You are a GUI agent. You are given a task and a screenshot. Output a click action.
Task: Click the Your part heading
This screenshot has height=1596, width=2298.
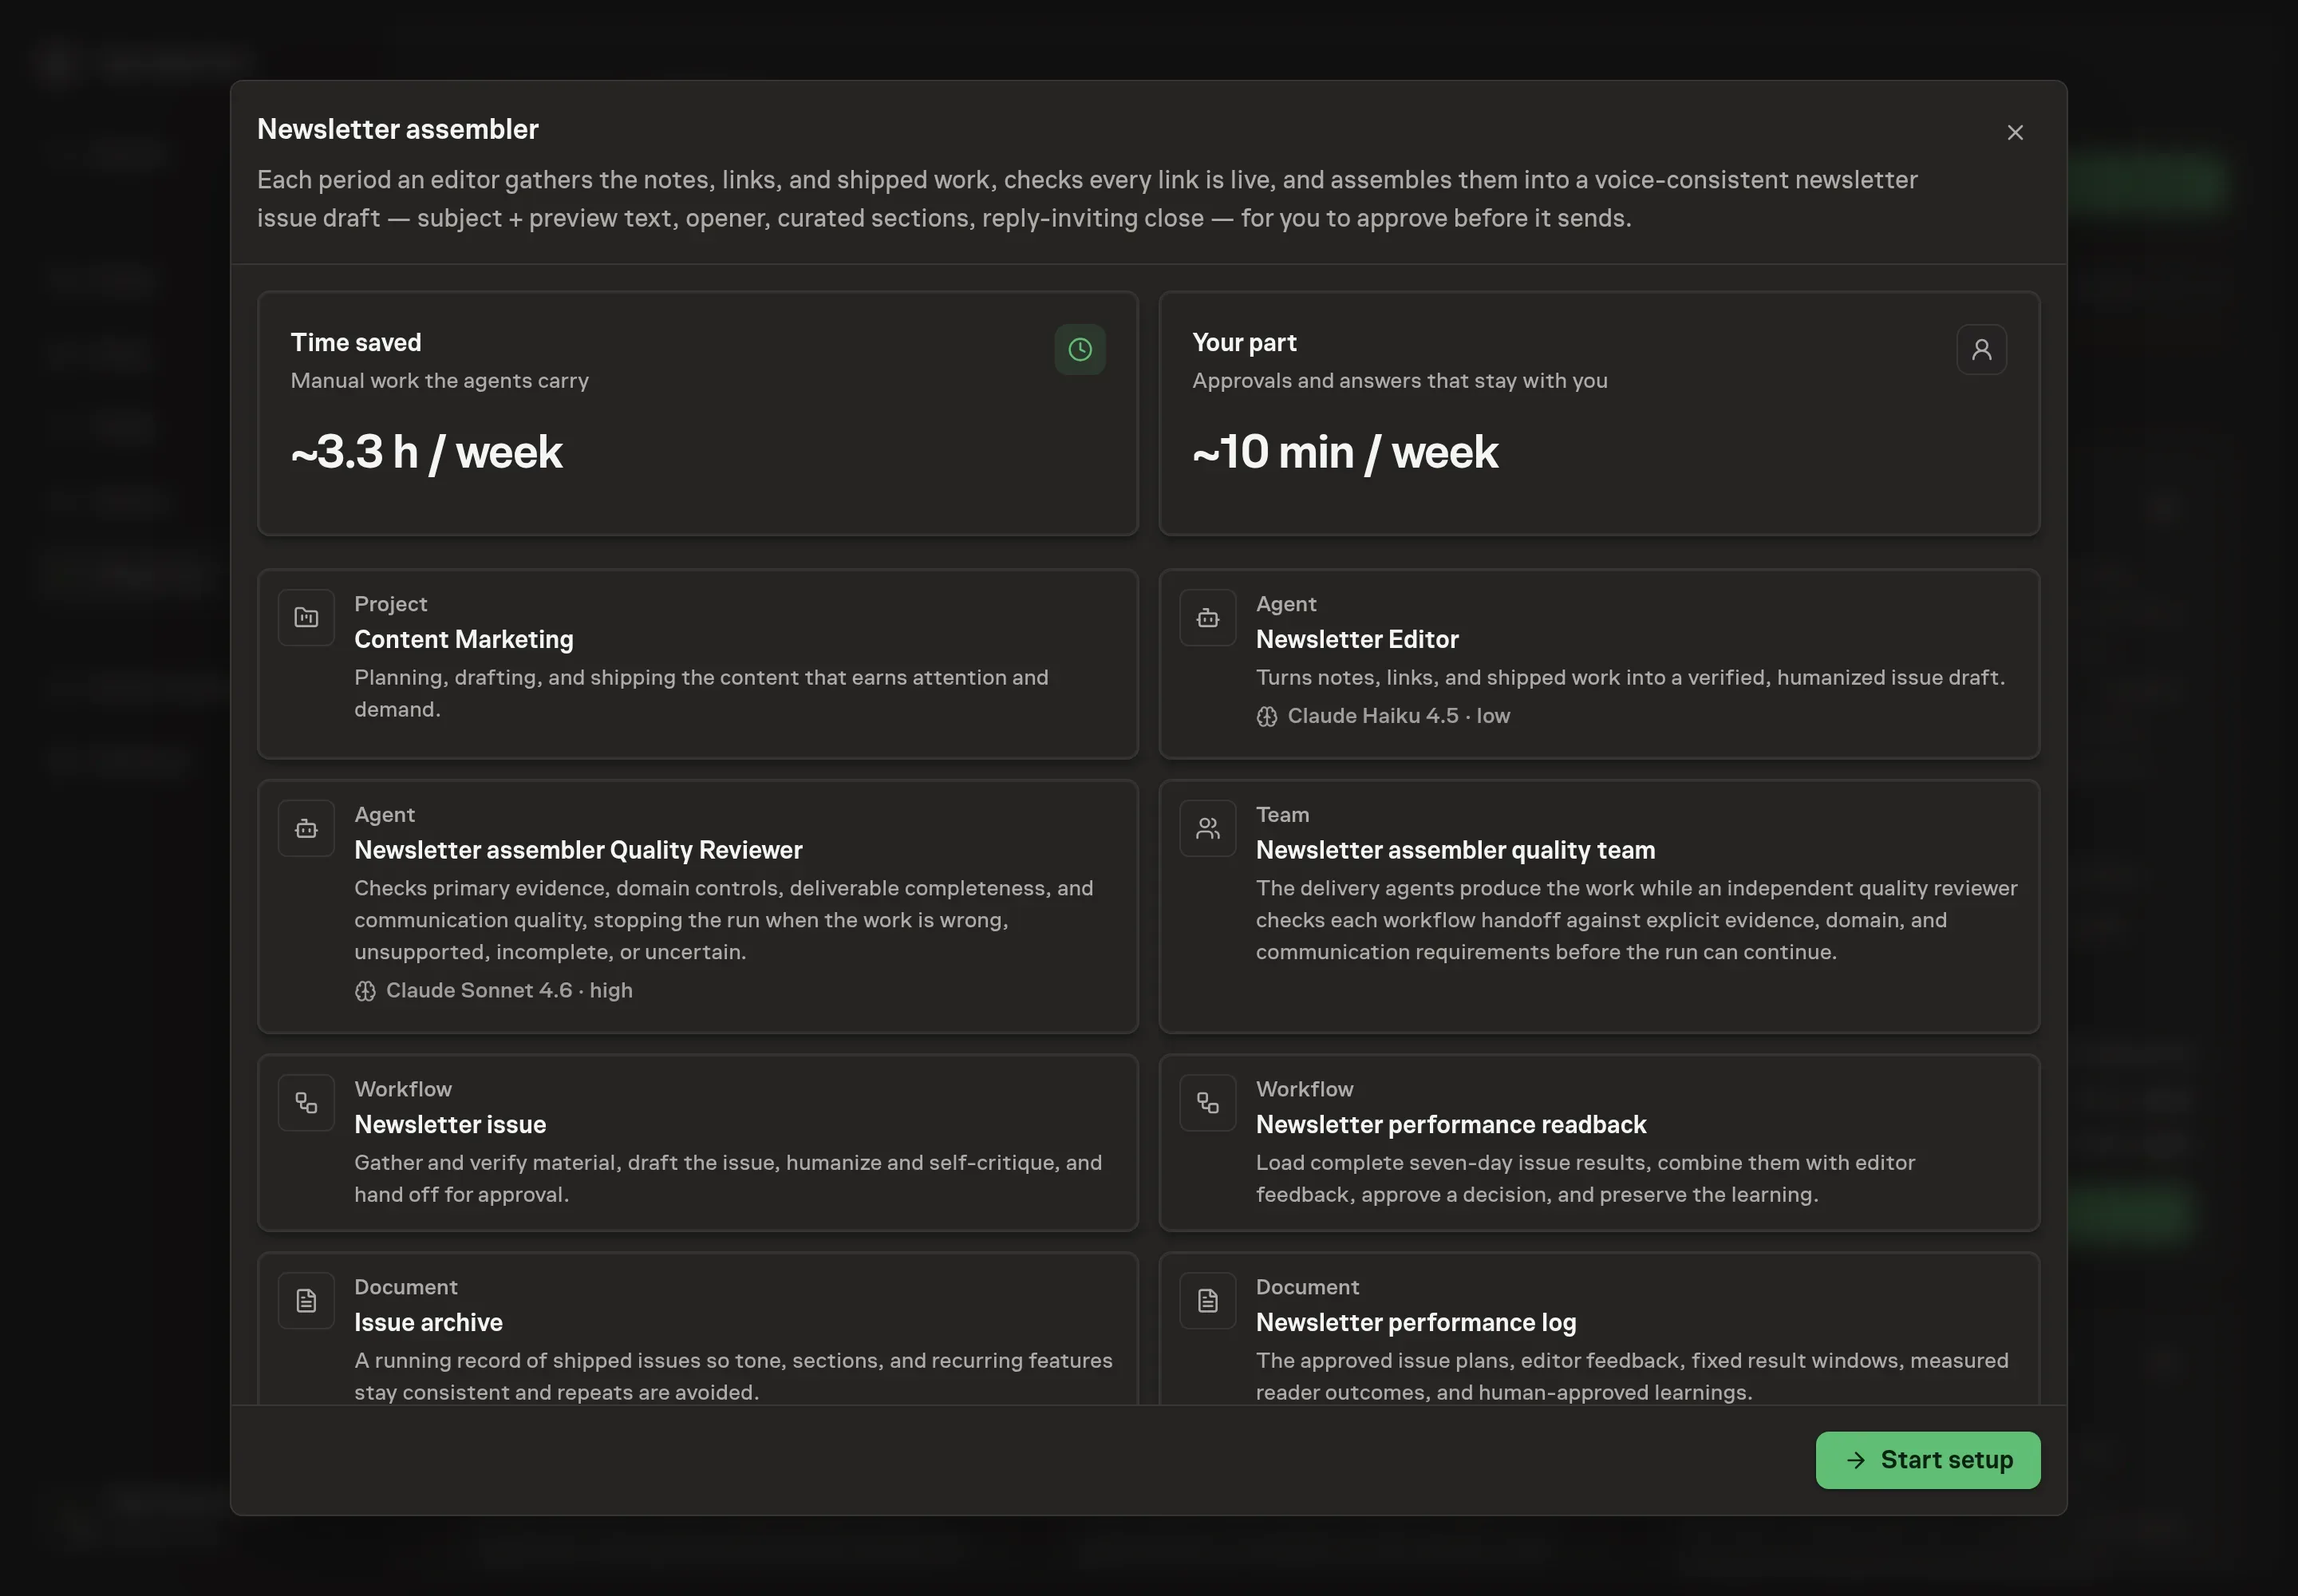click(1244, 342)
